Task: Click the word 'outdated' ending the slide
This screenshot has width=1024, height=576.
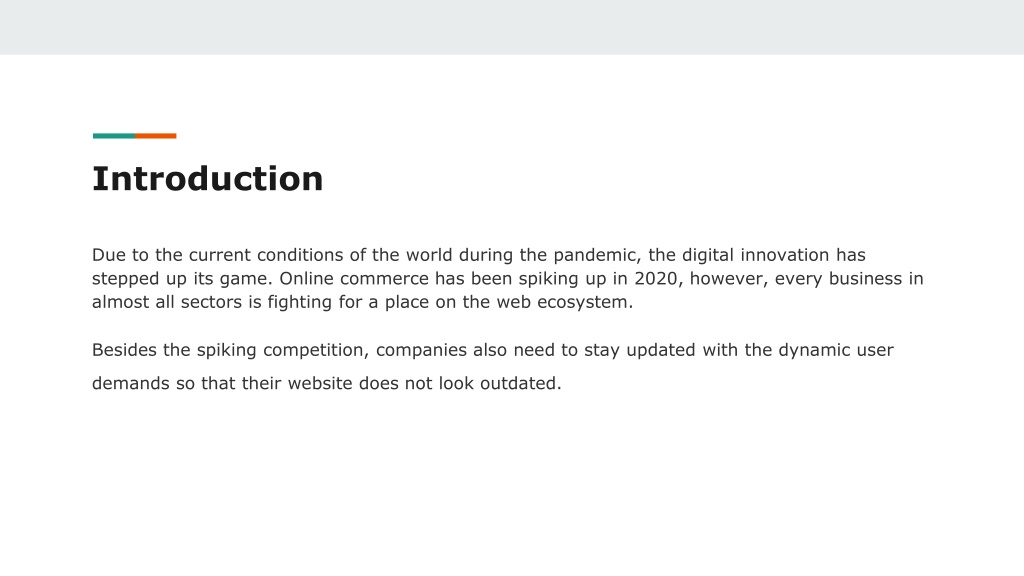Action: [518, 383]
